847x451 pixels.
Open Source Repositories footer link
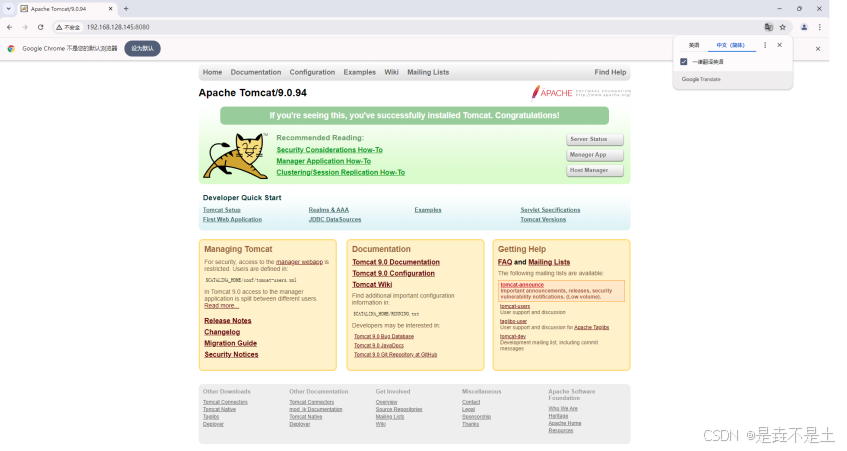point(399,410)
